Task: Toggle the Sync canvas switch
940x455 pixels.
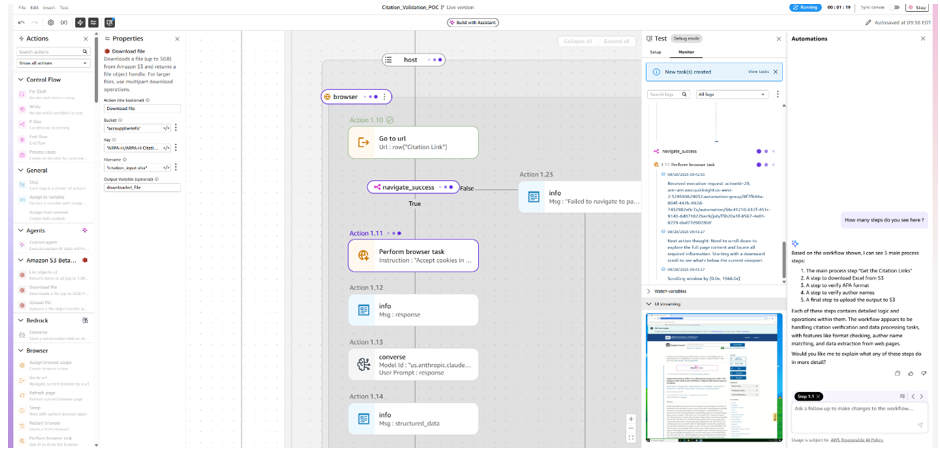Action: 896,7
